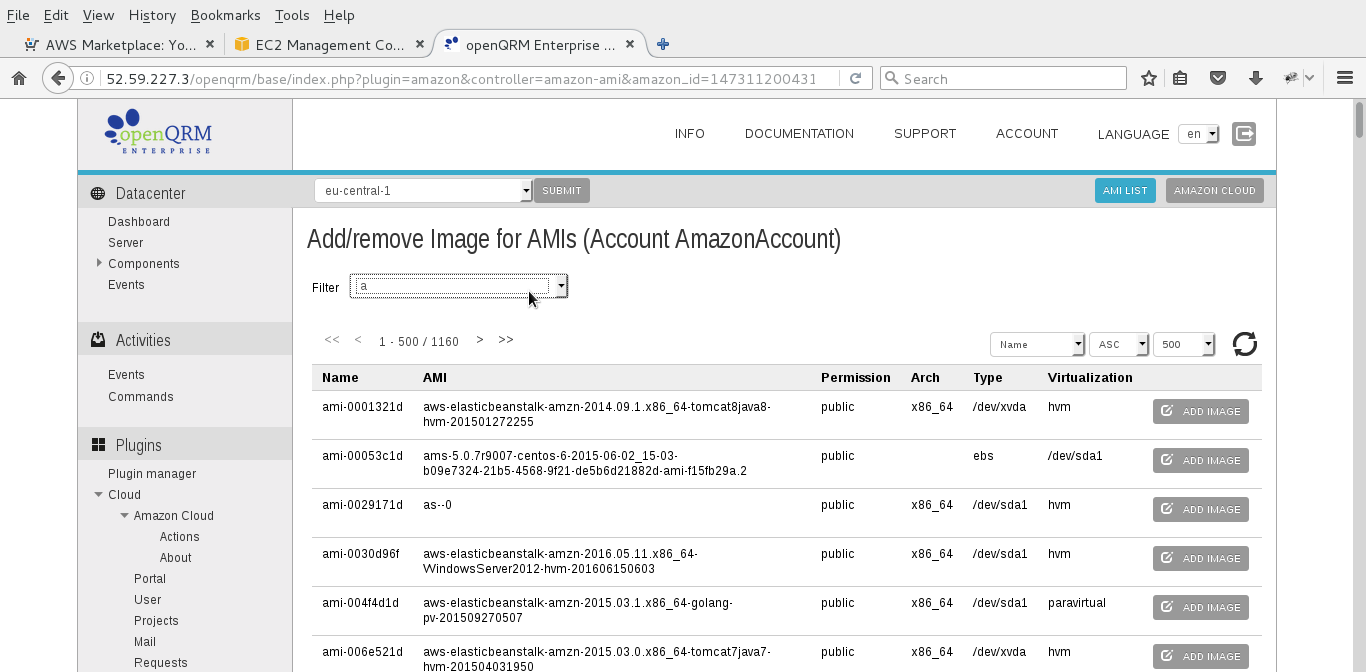Viewport: 1366px width, 672px height.
Task: Click the openQRM Enterprise logo
Action: [x=159, y=131]
